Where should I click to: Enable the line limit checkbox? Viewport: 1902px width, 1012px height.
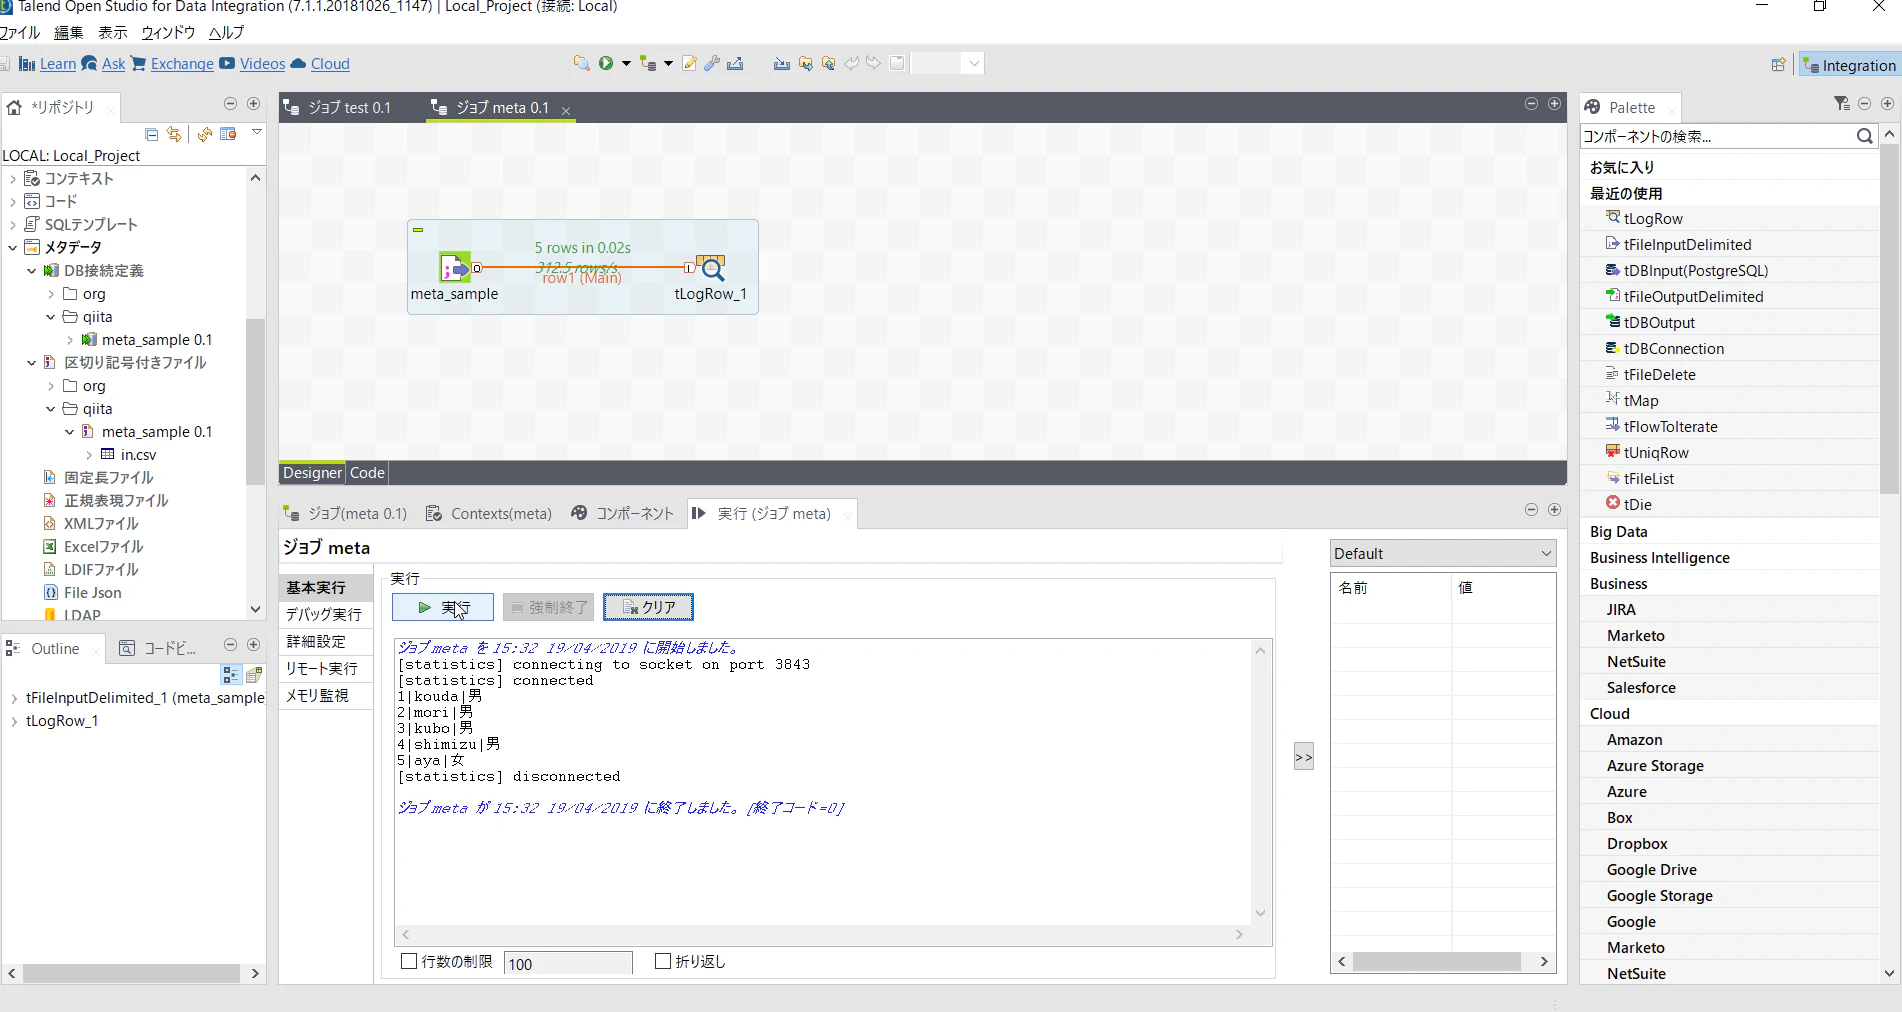click(x=409, y=961)
